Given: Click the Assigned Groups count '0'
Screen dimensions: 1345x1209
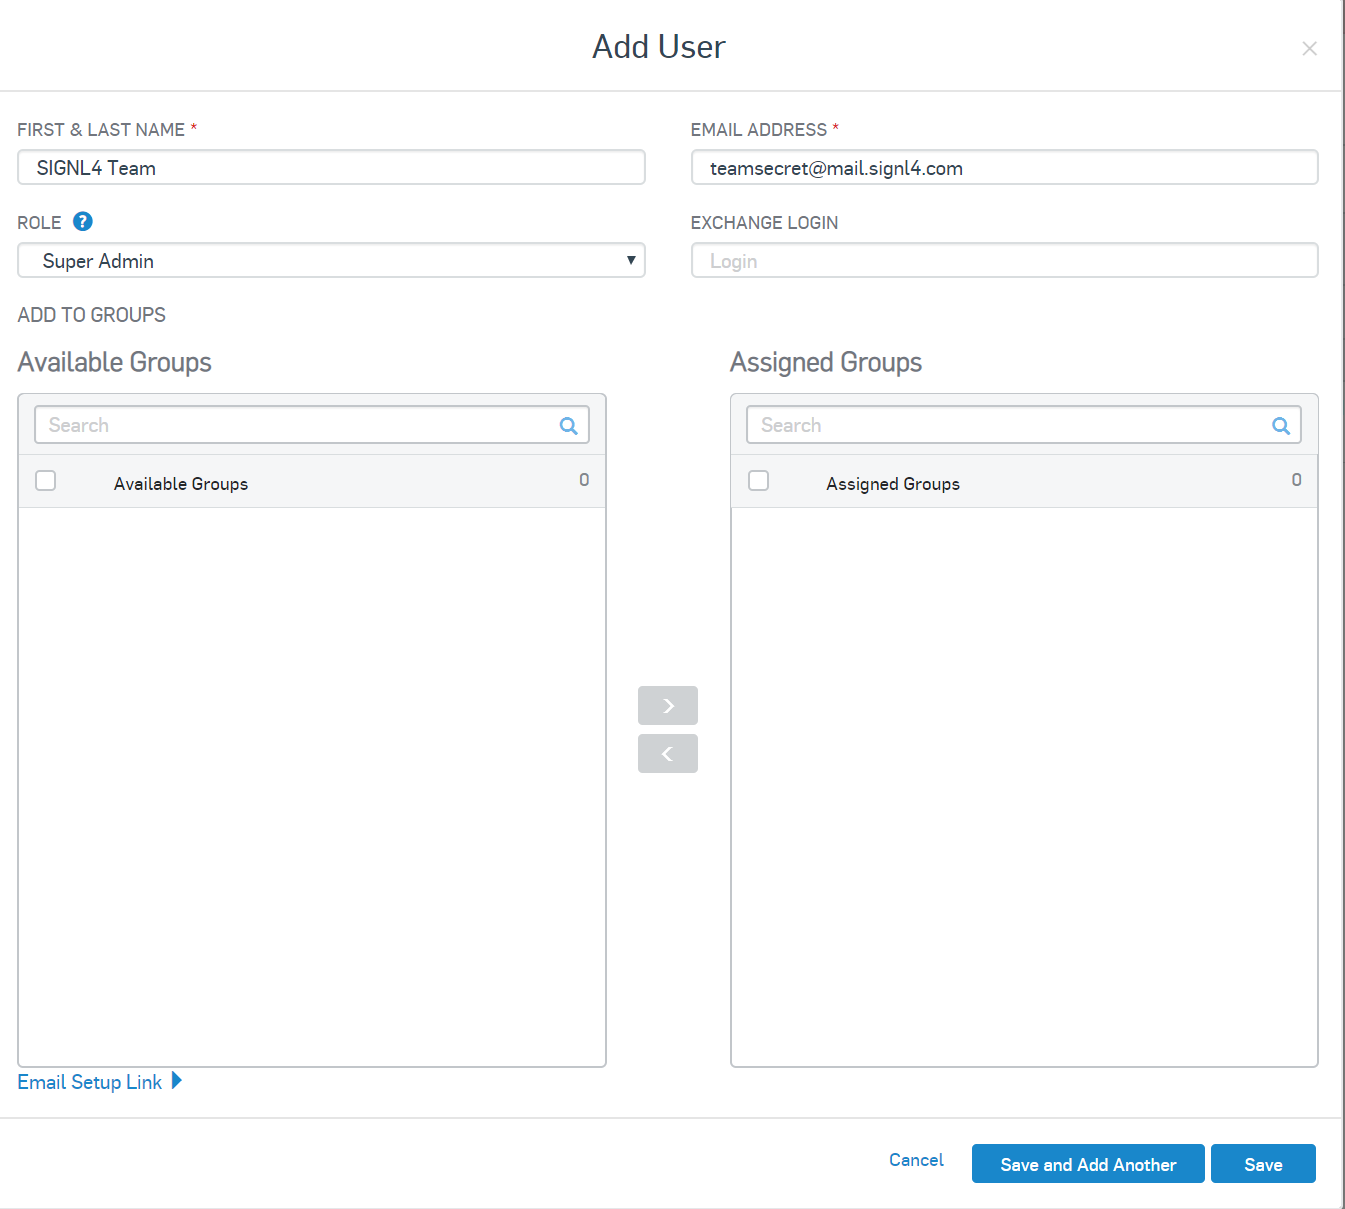Looking at the screenshot, I should pyautogui.click(x=1296, y=480).
